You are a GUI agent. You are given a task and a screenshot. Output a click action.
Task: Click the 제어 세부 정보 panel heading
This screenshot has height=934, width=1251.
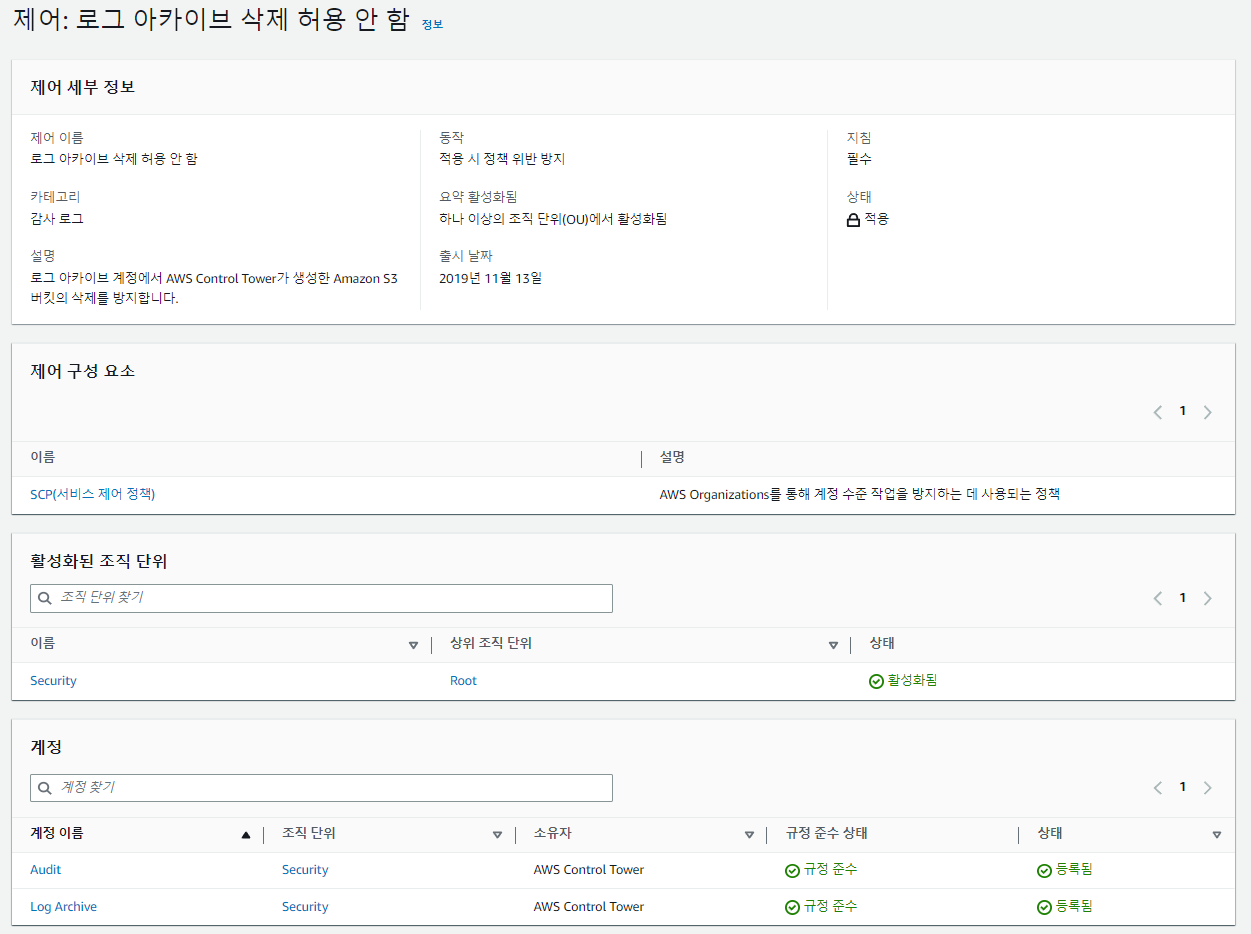[x=83, y=87]
